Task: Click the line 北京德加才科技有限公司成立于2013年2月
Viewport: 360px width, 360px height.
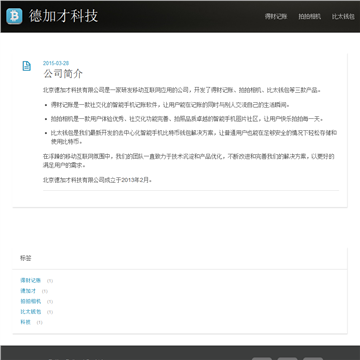Action: point(98,180)
